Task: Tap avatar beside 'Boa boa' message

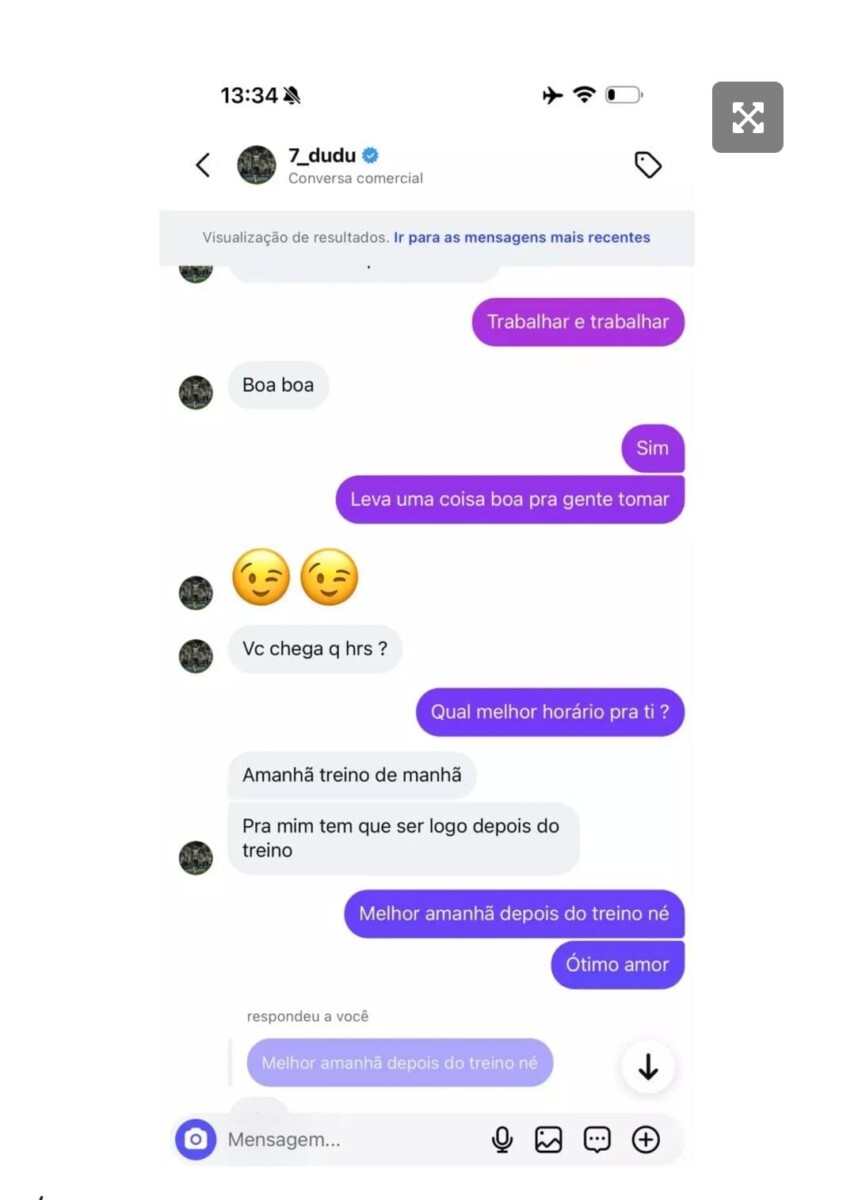Action: (x=196, y=392)
